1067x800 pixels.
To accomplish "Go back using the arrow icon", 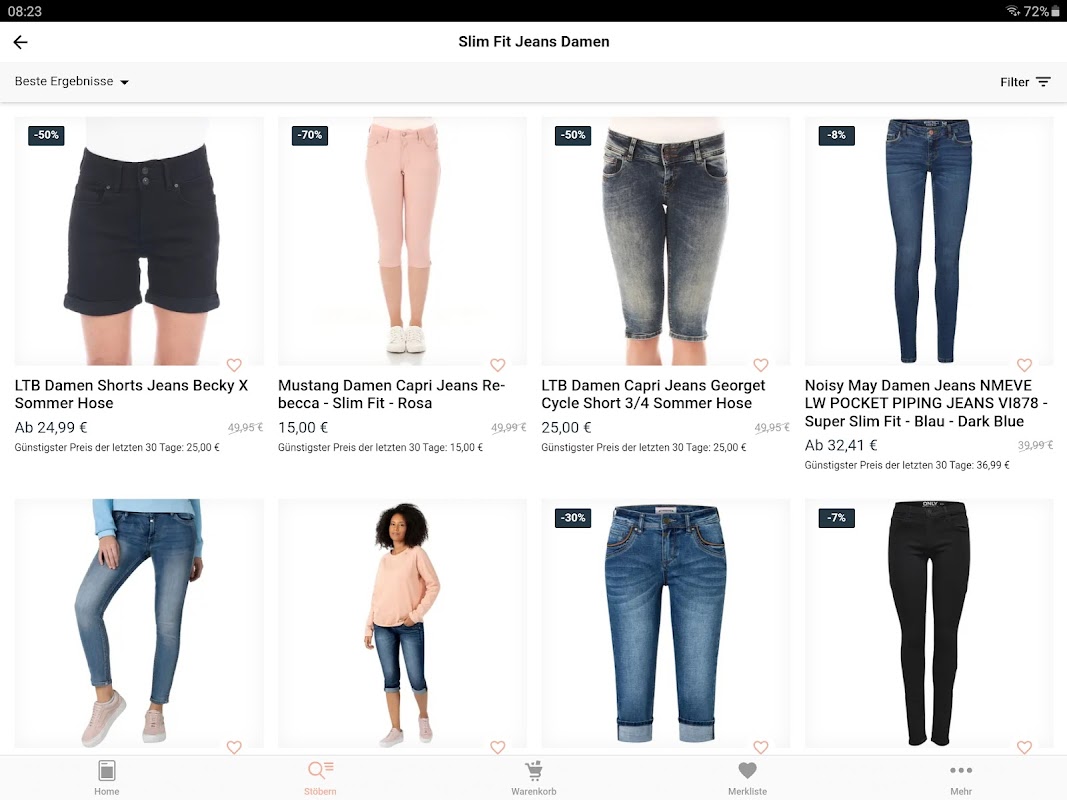I will (x=20, y=42).
